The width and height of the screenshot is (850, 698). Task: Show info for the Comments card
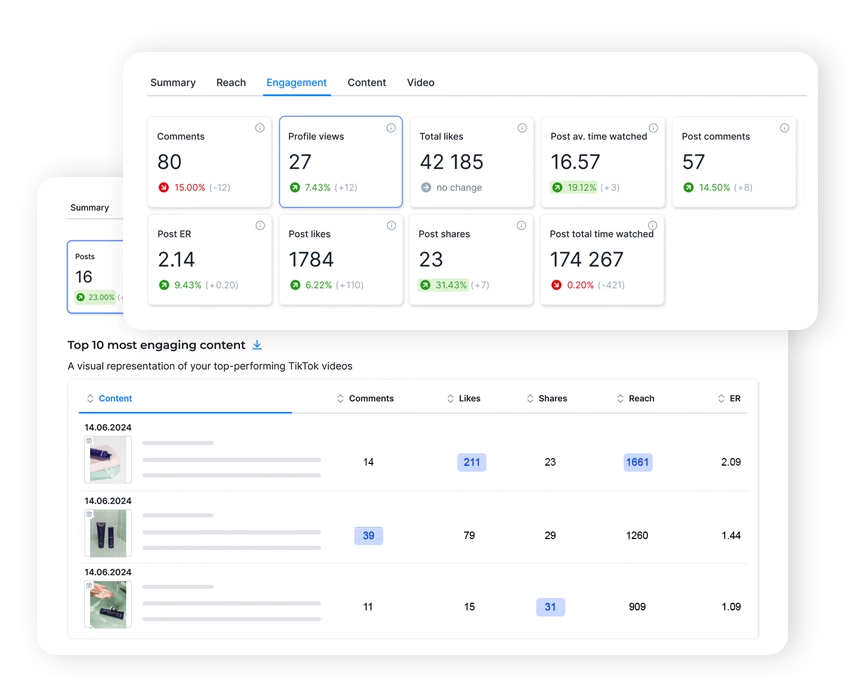pos(260,128)
